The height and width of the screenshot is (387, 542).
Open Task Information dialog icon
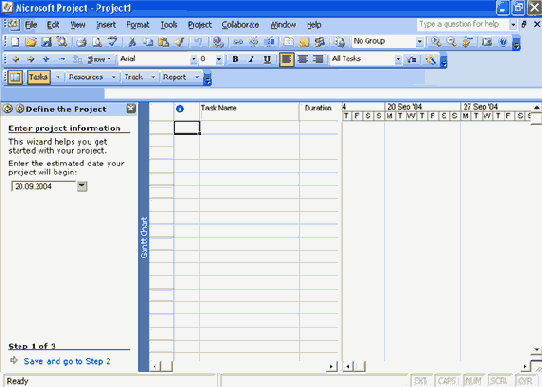click(288, 42)
